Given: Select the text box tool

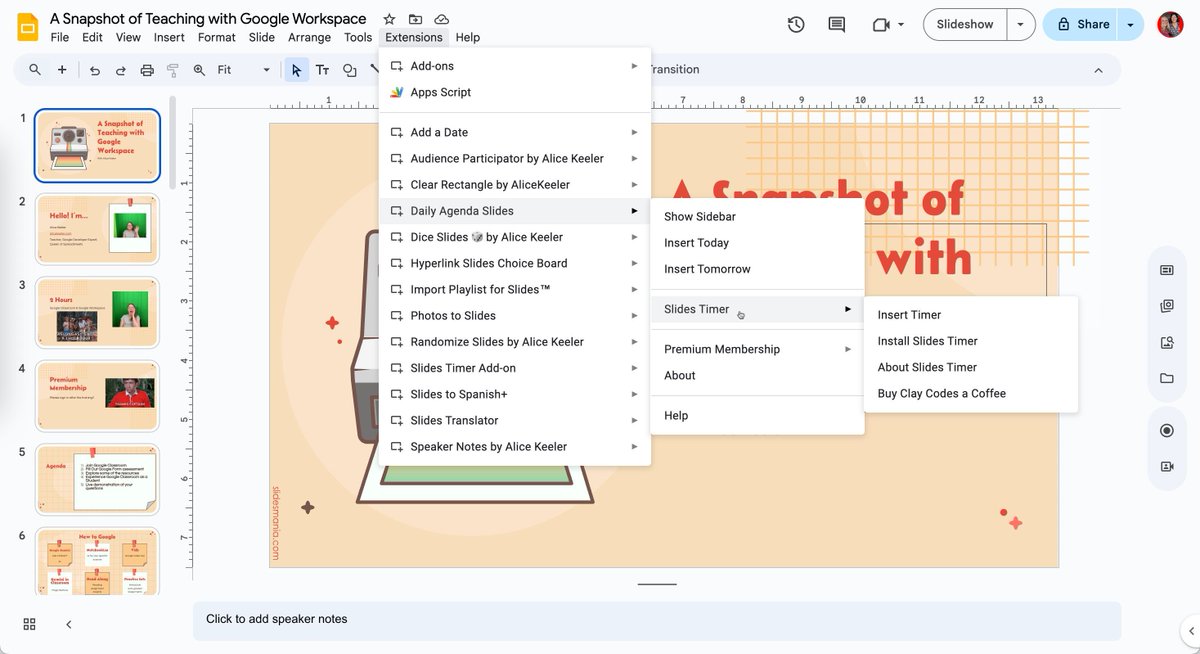Looking at the screenshot, I should pyautogui.click(x=322, y=70).
